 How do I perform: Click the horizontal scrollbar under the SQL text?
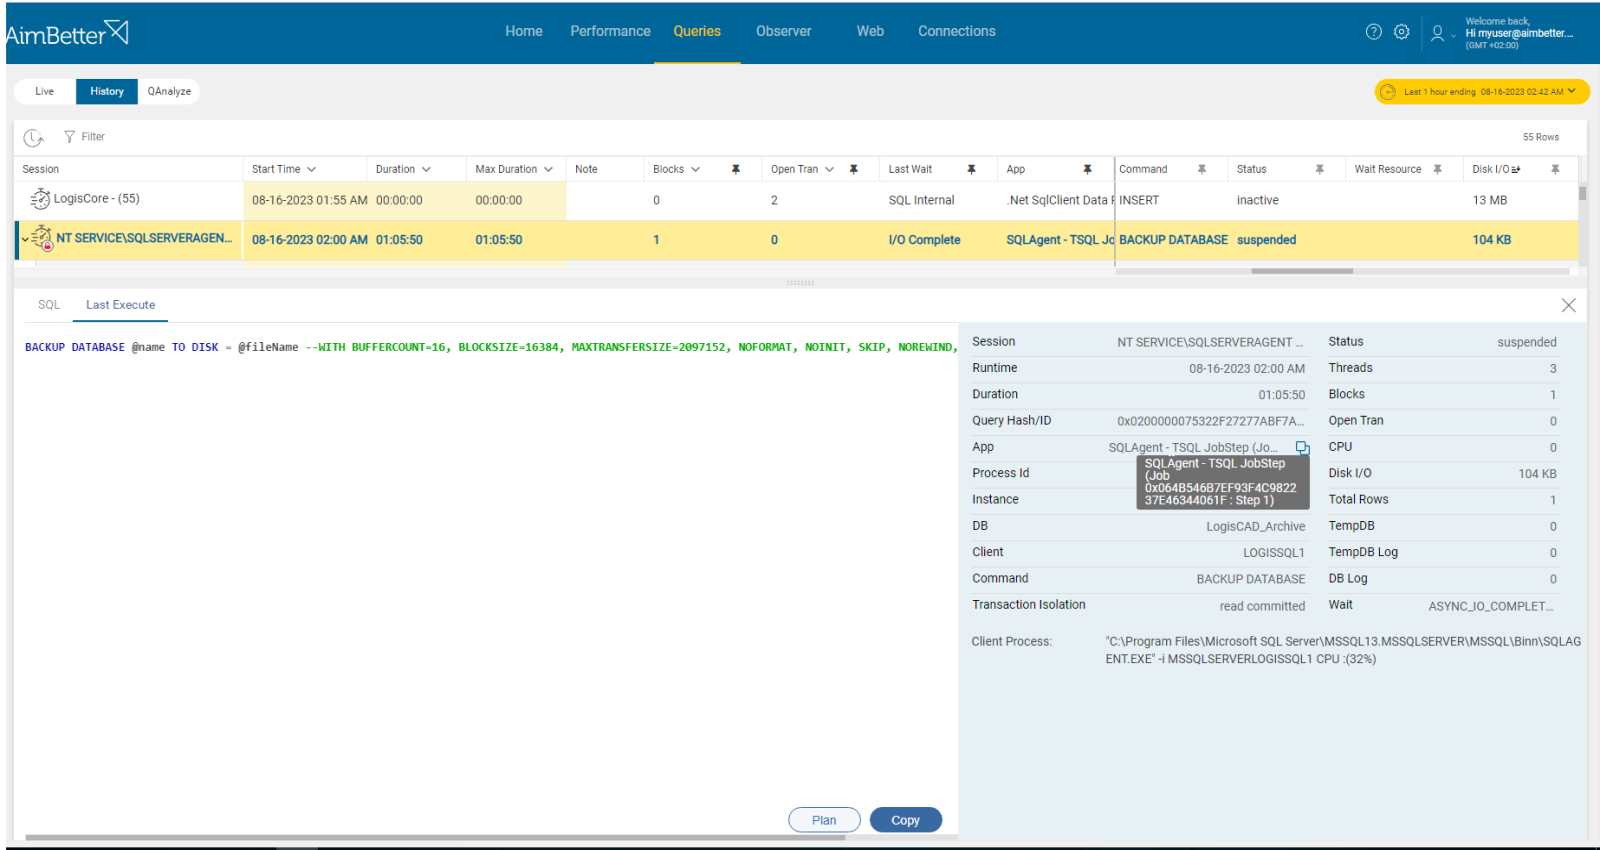tap(435, 838)
